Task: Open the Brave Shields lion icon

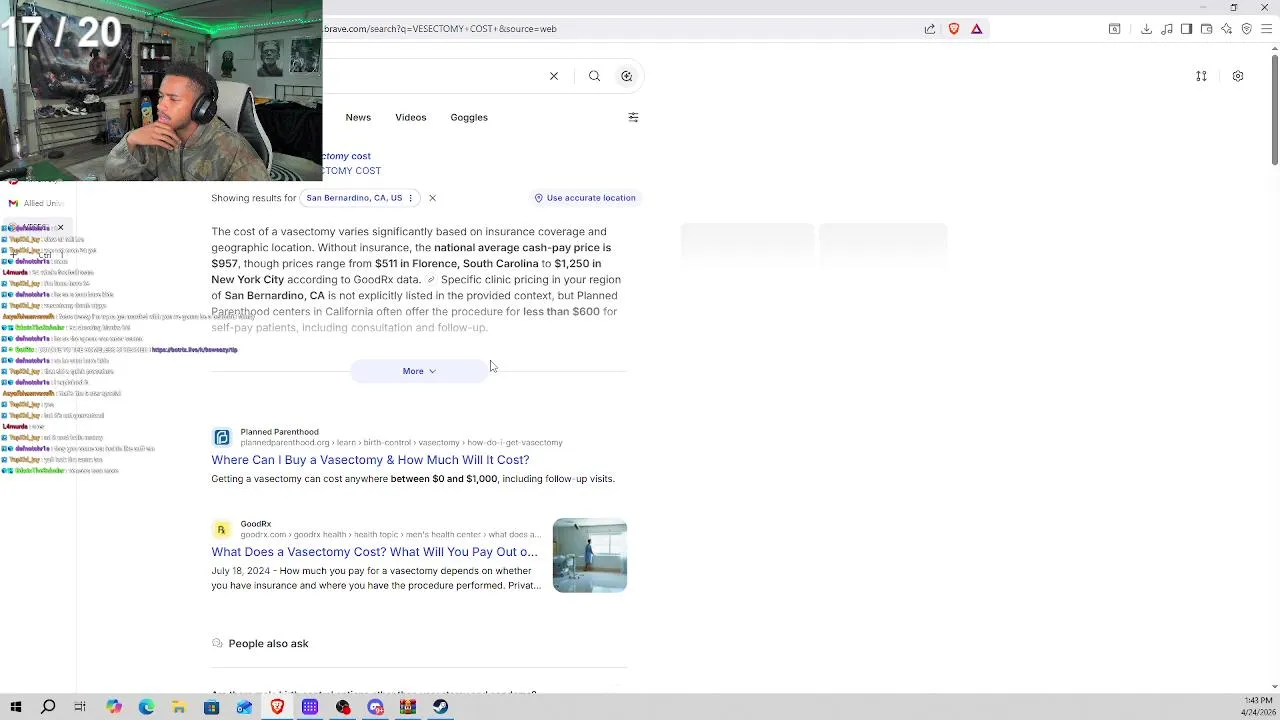Action: tap(954, 29)
